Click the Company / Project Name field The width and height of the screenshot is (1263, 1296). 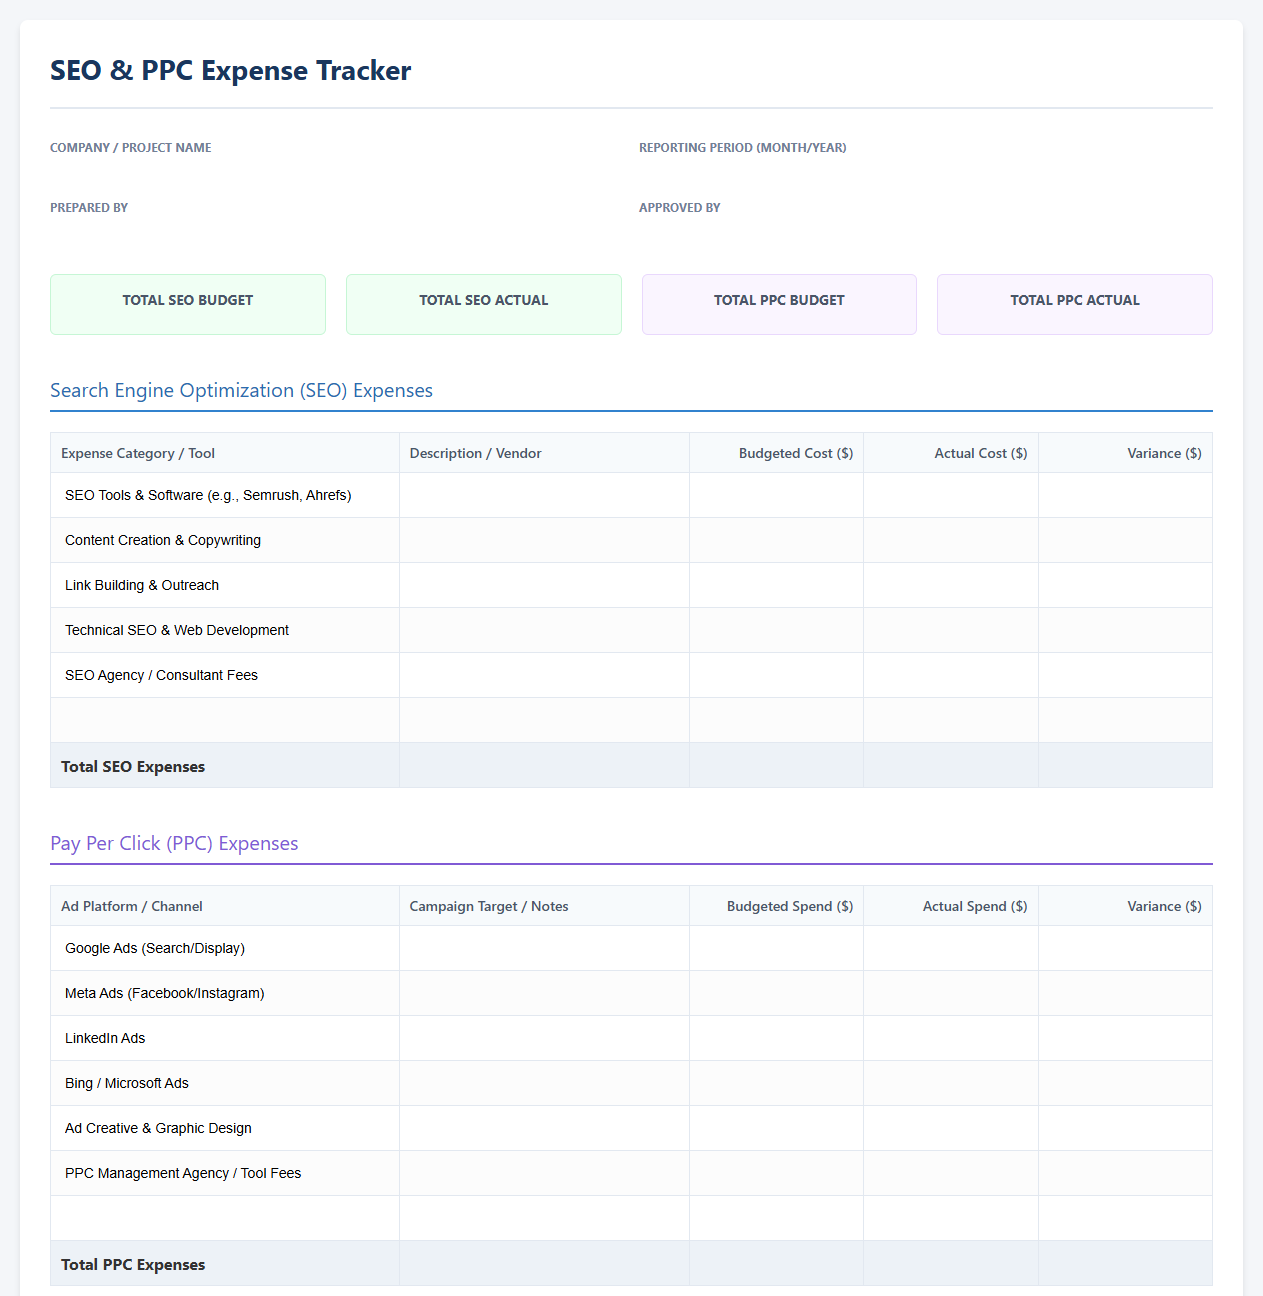pos(334,167)
